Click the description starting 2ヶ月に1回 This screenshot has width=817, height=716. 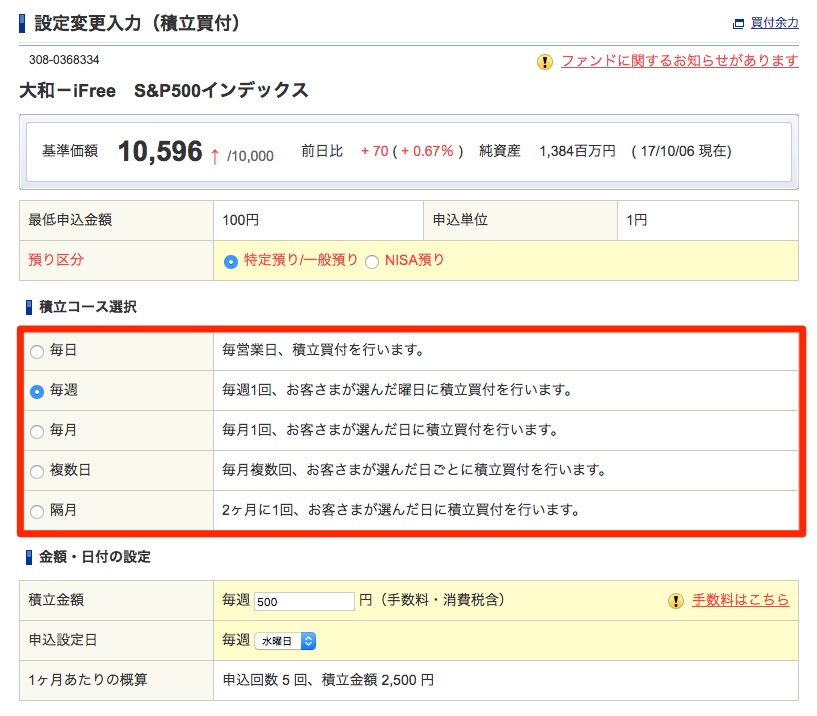[x=401, y=510]
